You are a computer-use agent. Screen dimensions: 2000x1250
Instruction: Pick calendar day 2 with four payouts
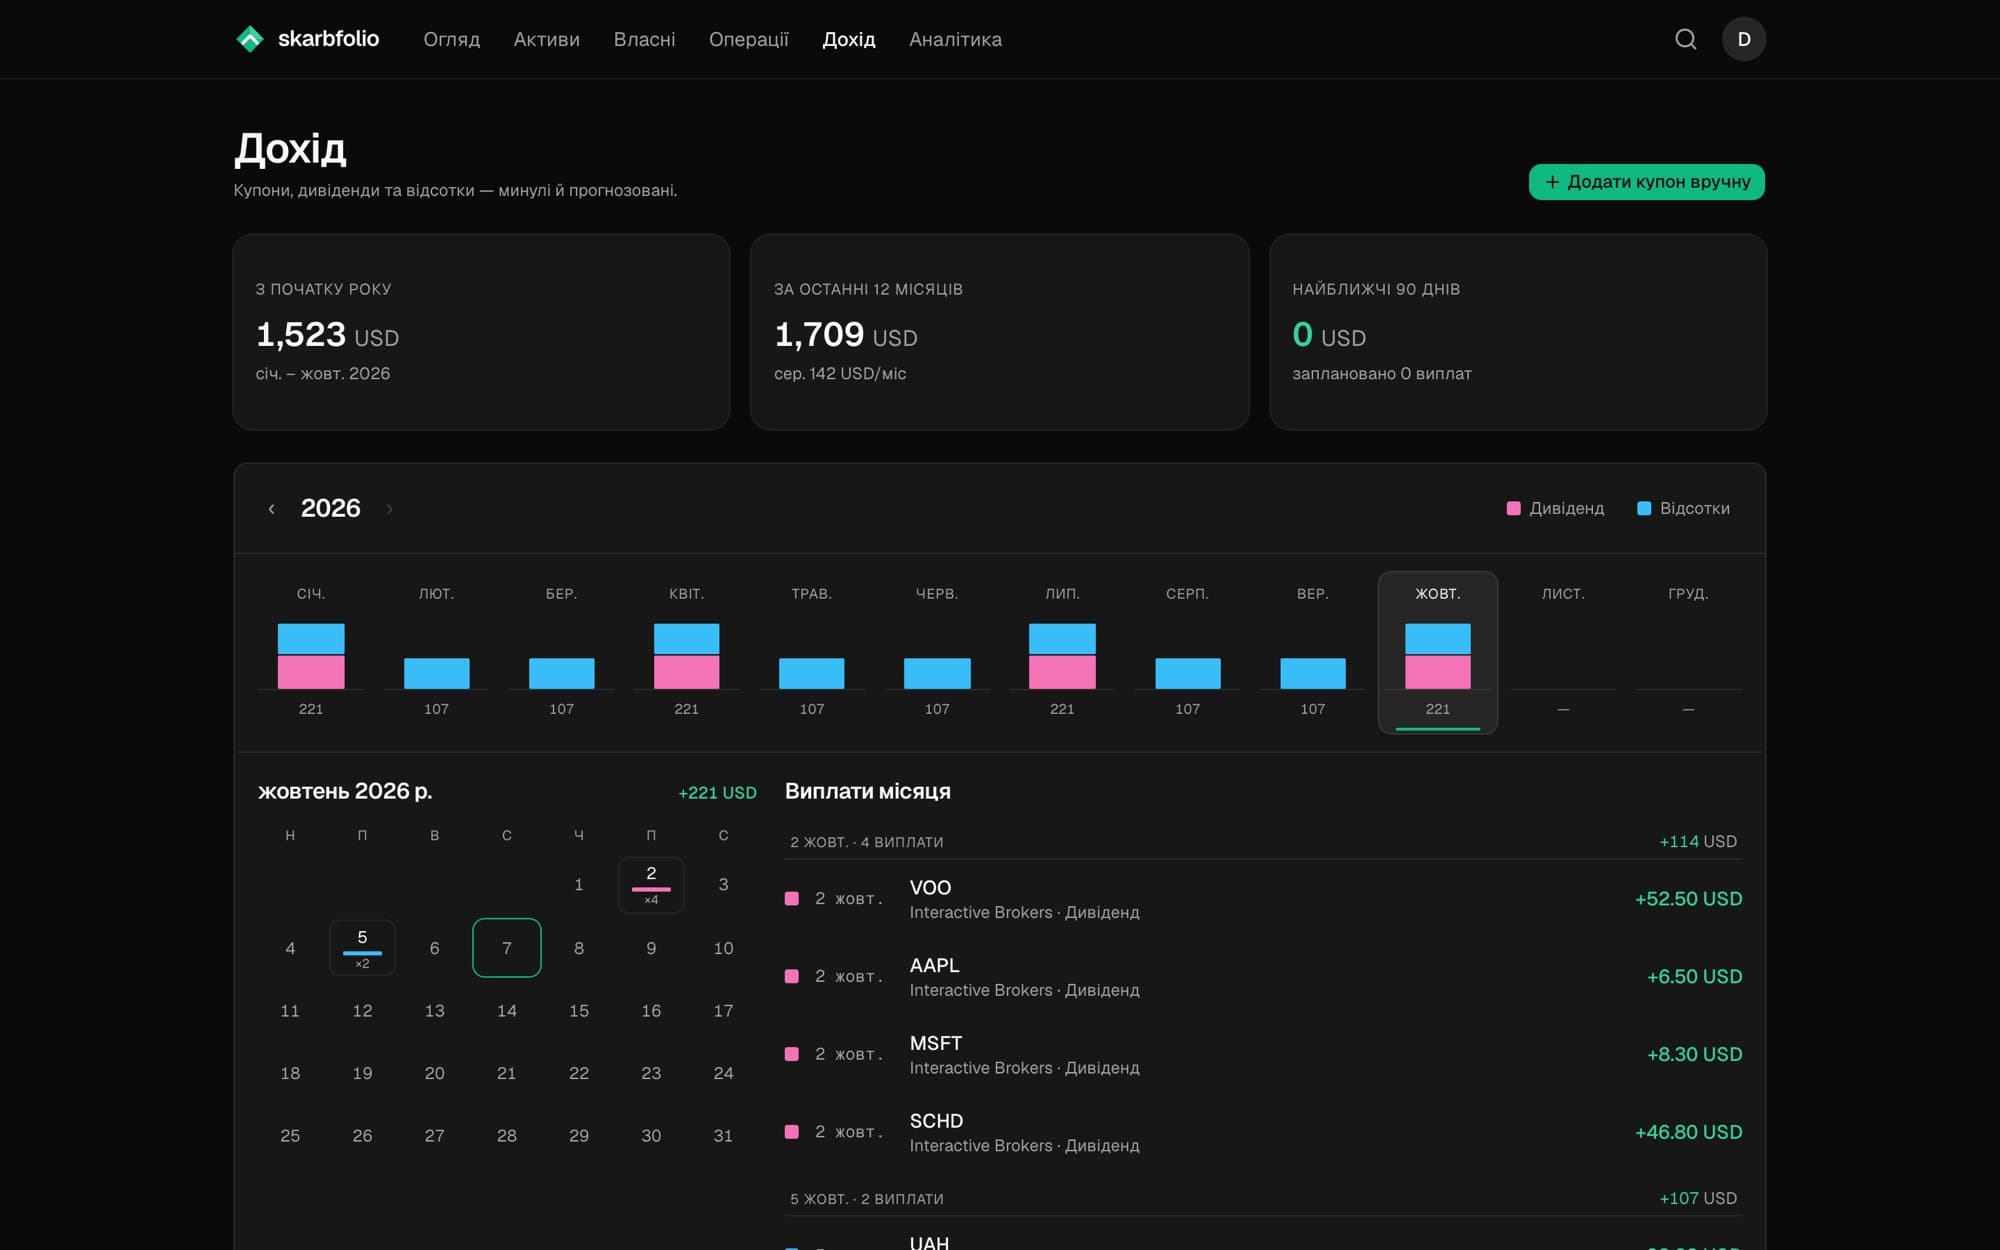[651, 885]
